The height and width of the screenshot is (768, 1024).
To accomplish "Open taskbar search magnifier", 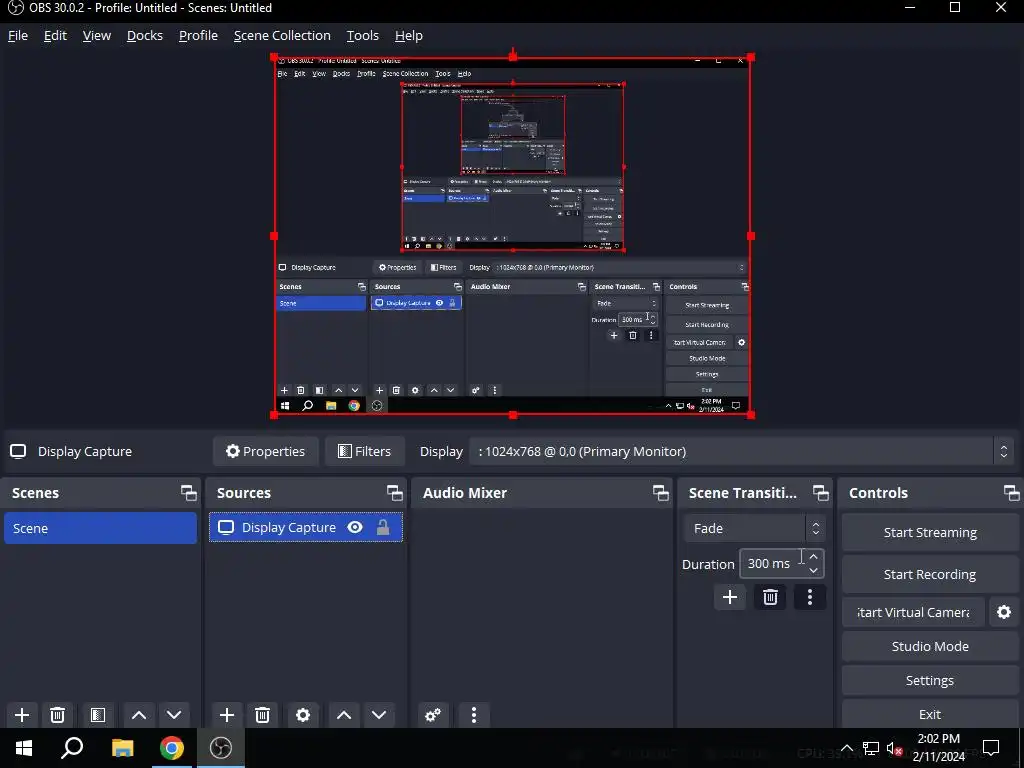I will pyautogui.click(x=72, y=748).
